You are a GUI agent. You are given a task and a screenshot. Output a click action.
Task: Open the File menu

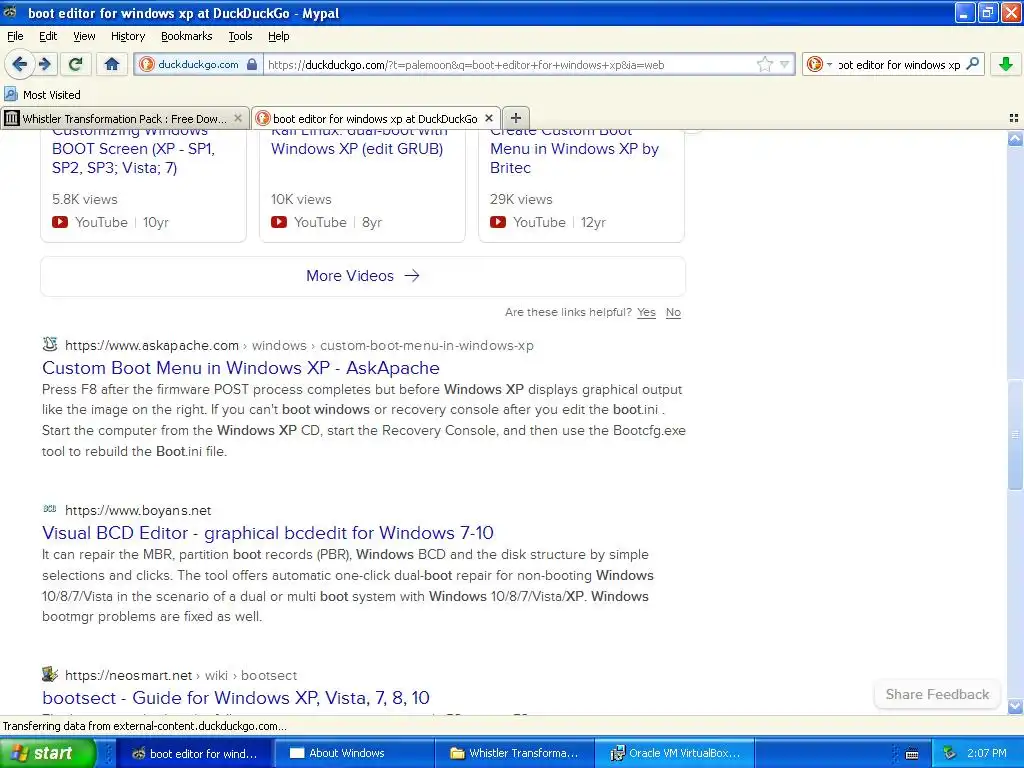[15, 36]
